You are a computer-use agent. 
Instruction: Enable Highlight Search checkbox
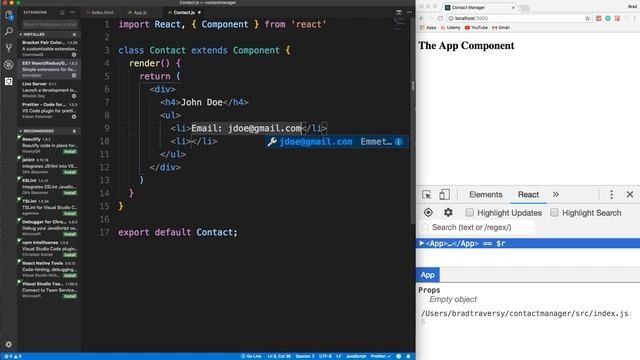554,212
